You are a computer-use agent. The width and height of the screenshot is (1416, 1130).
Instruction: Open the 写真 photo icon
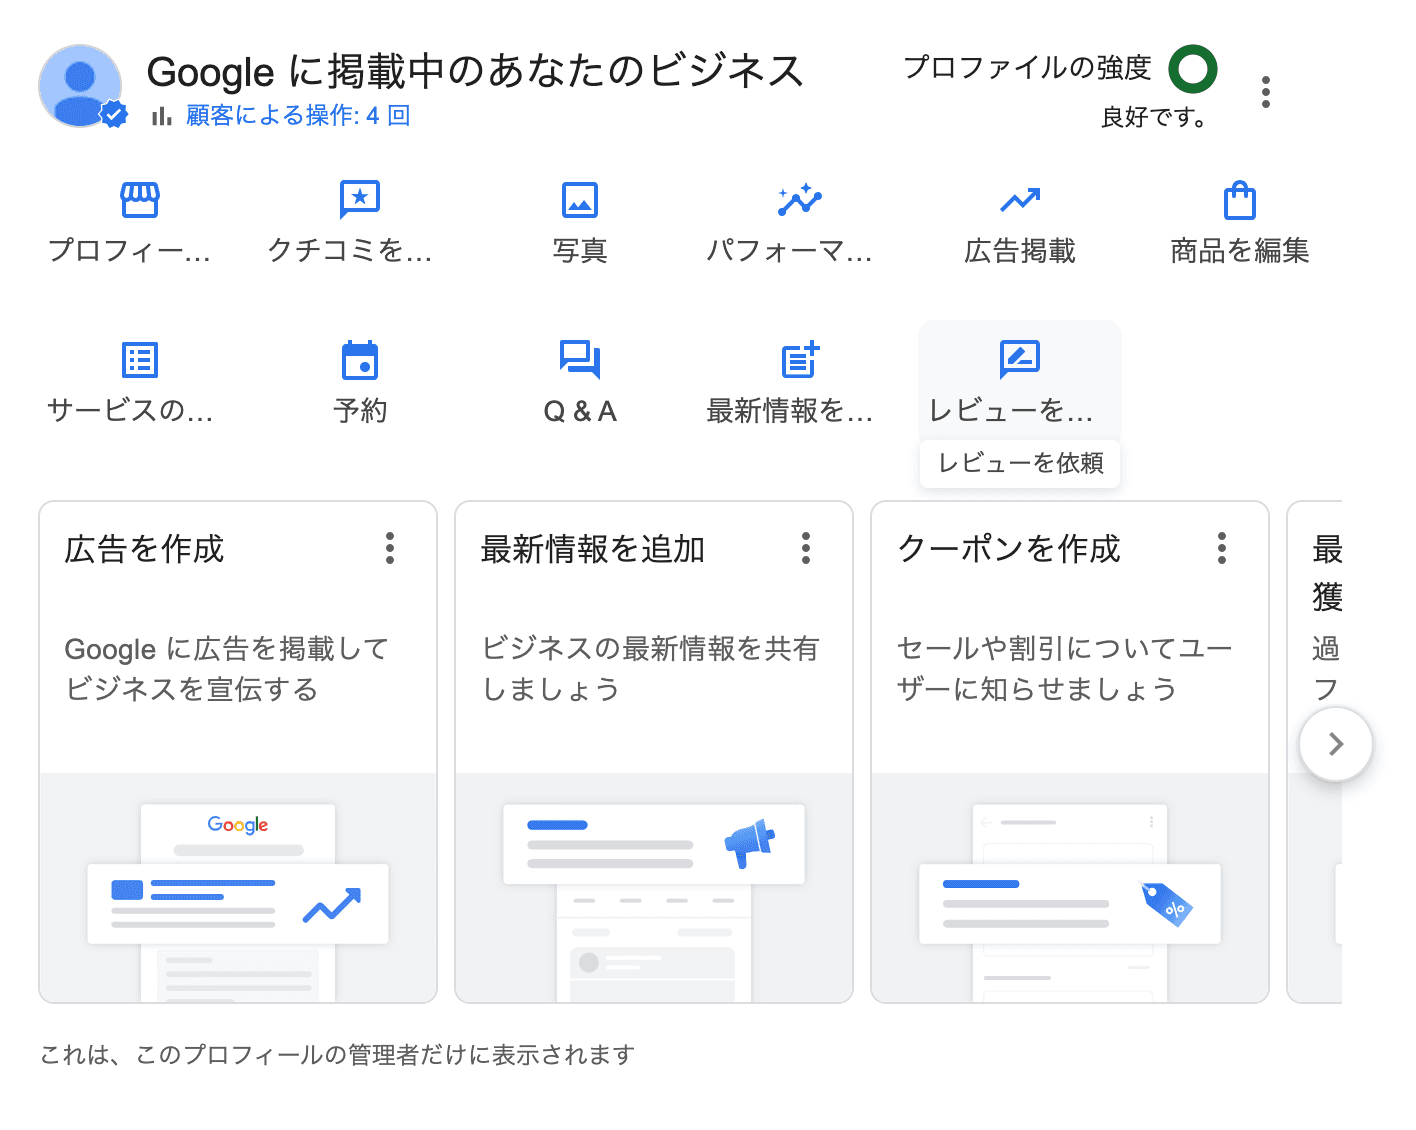[580, 200]
